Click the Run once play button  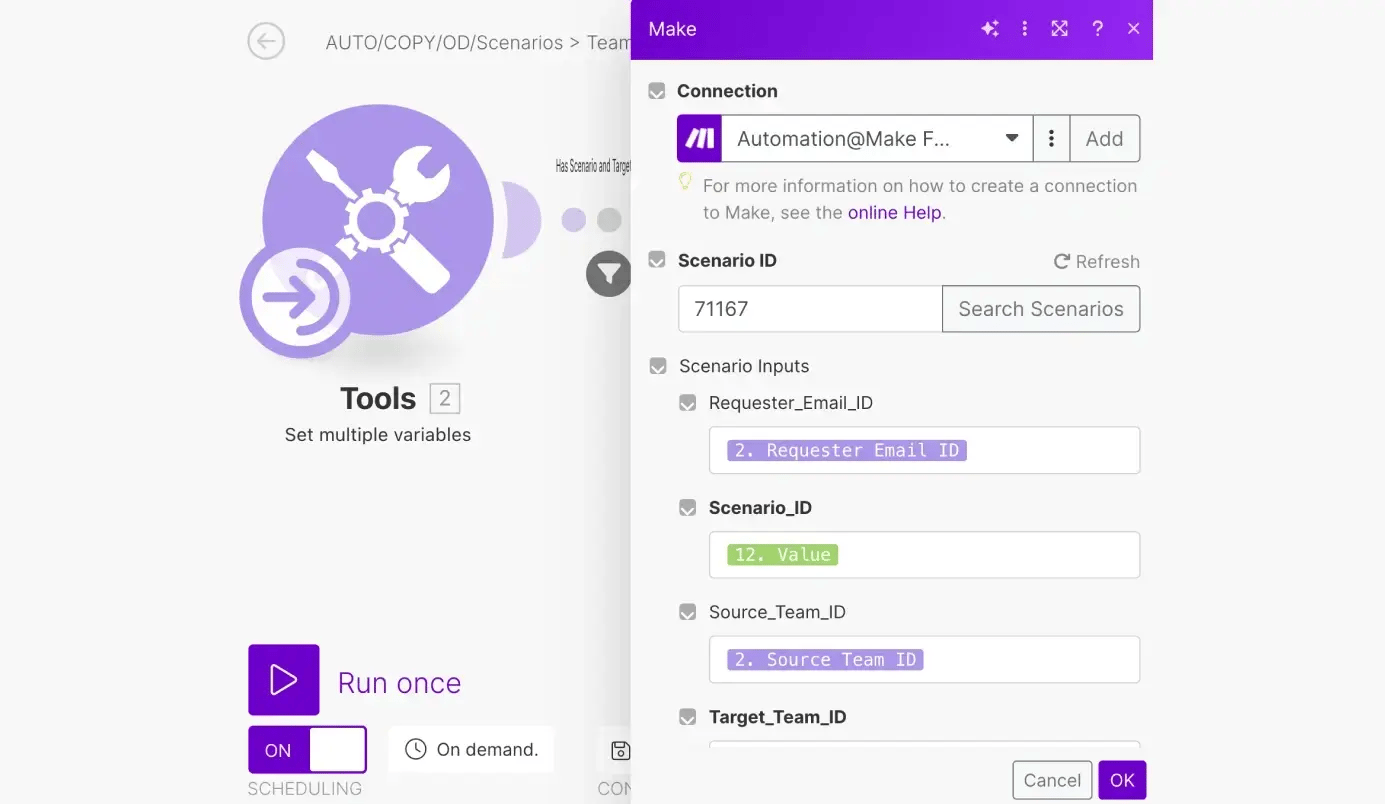tap(284, 680)
